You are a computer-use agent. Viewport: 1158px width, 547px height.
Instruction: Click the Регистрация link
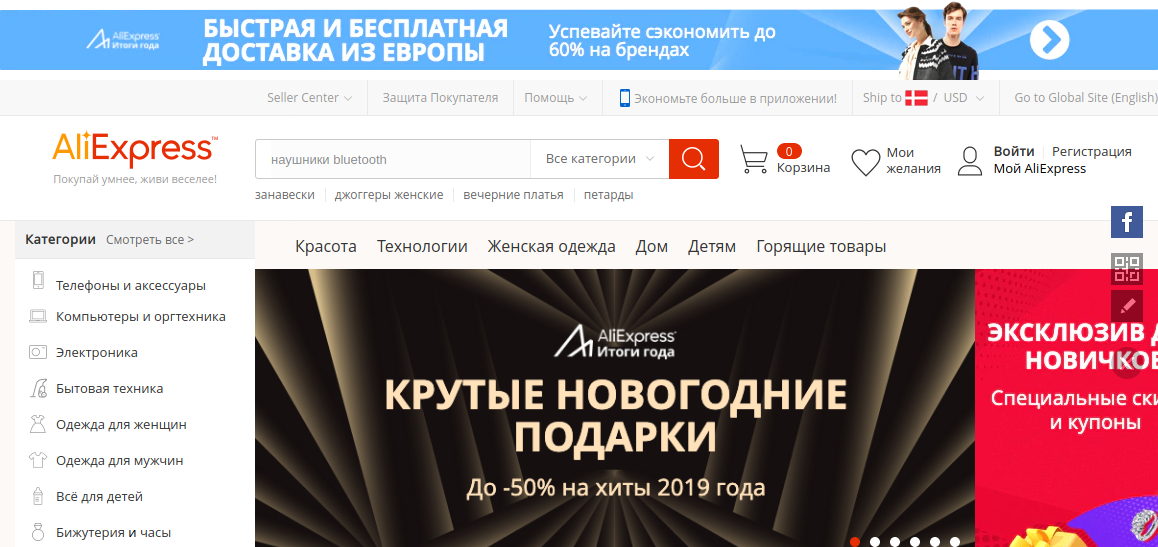(1092, 151)
